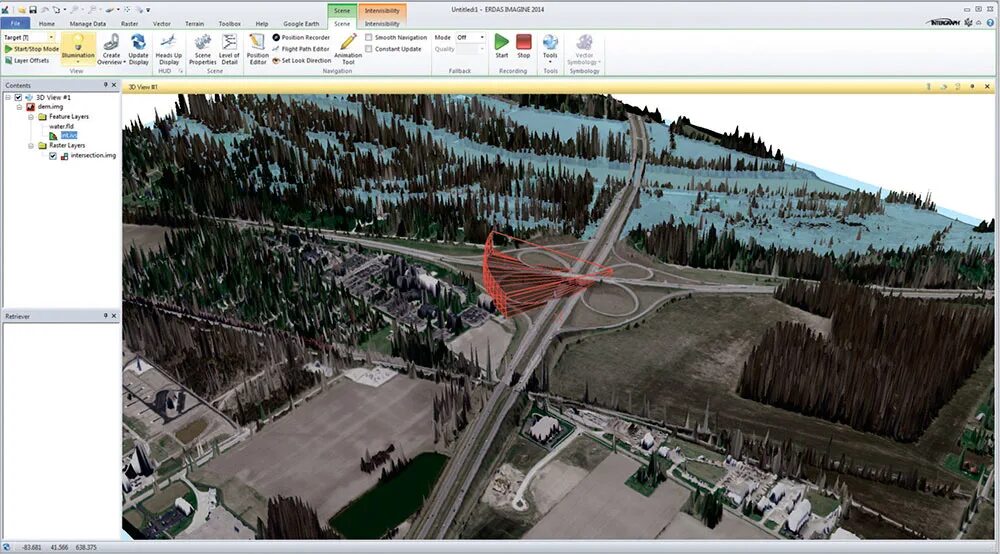Click the Create Overview icon
Image resolution: width=1000 pixels, height=554 pixels.
[x=111, y=43]
